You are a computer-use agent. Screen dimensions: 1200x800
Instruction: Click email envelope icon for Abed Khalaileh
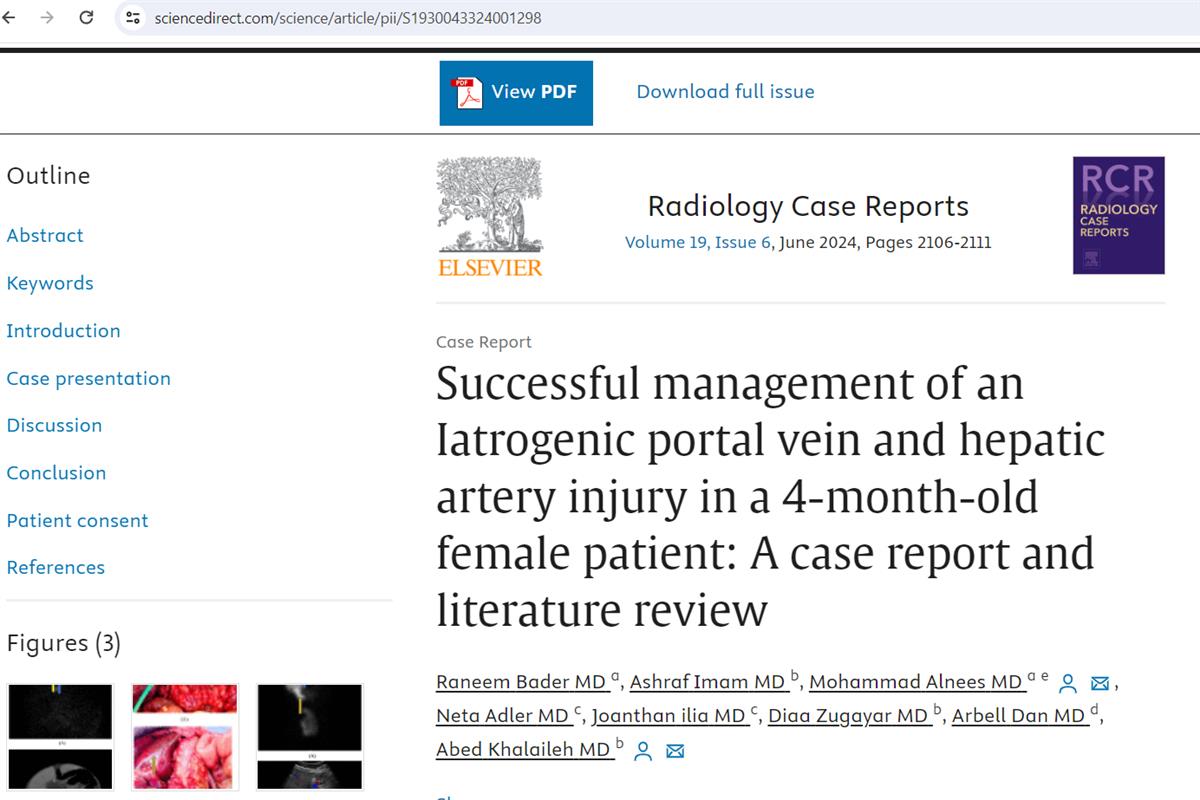point(675,751)
